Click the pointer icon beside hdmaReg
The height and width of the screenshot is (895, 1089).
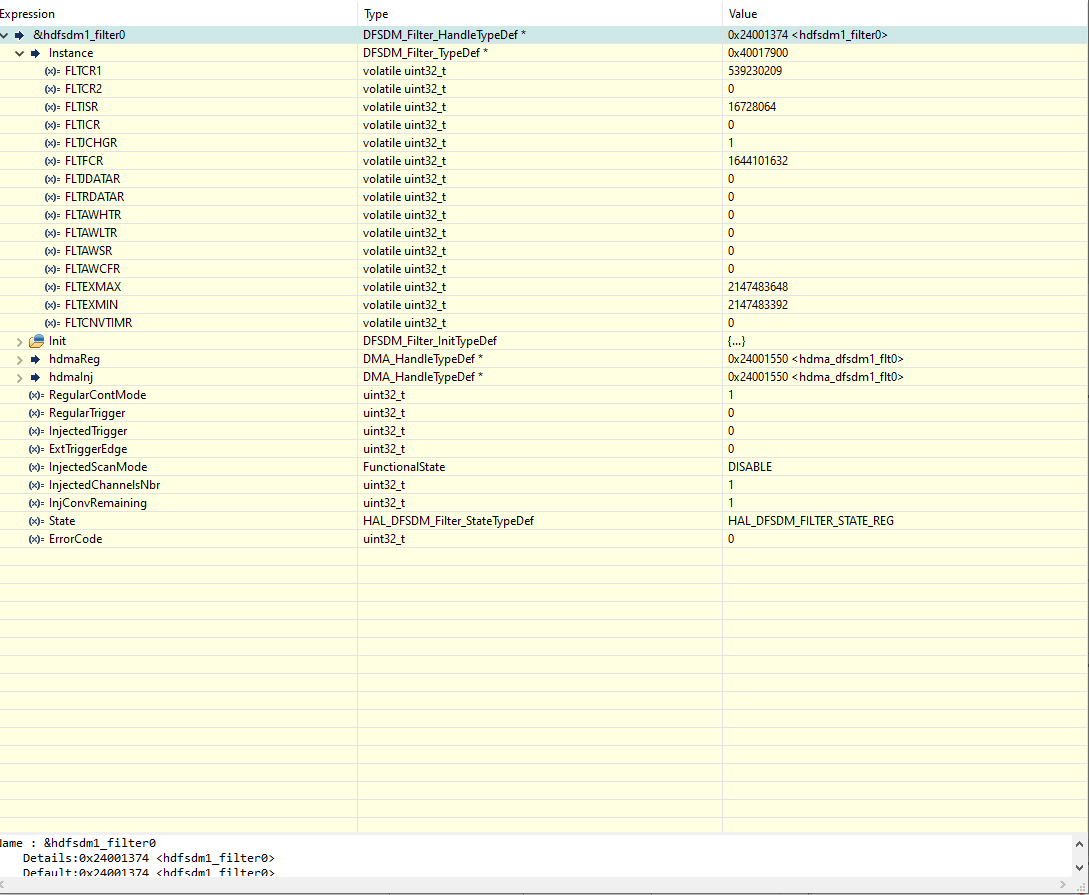pyautogui.click(x=35, y=358)
